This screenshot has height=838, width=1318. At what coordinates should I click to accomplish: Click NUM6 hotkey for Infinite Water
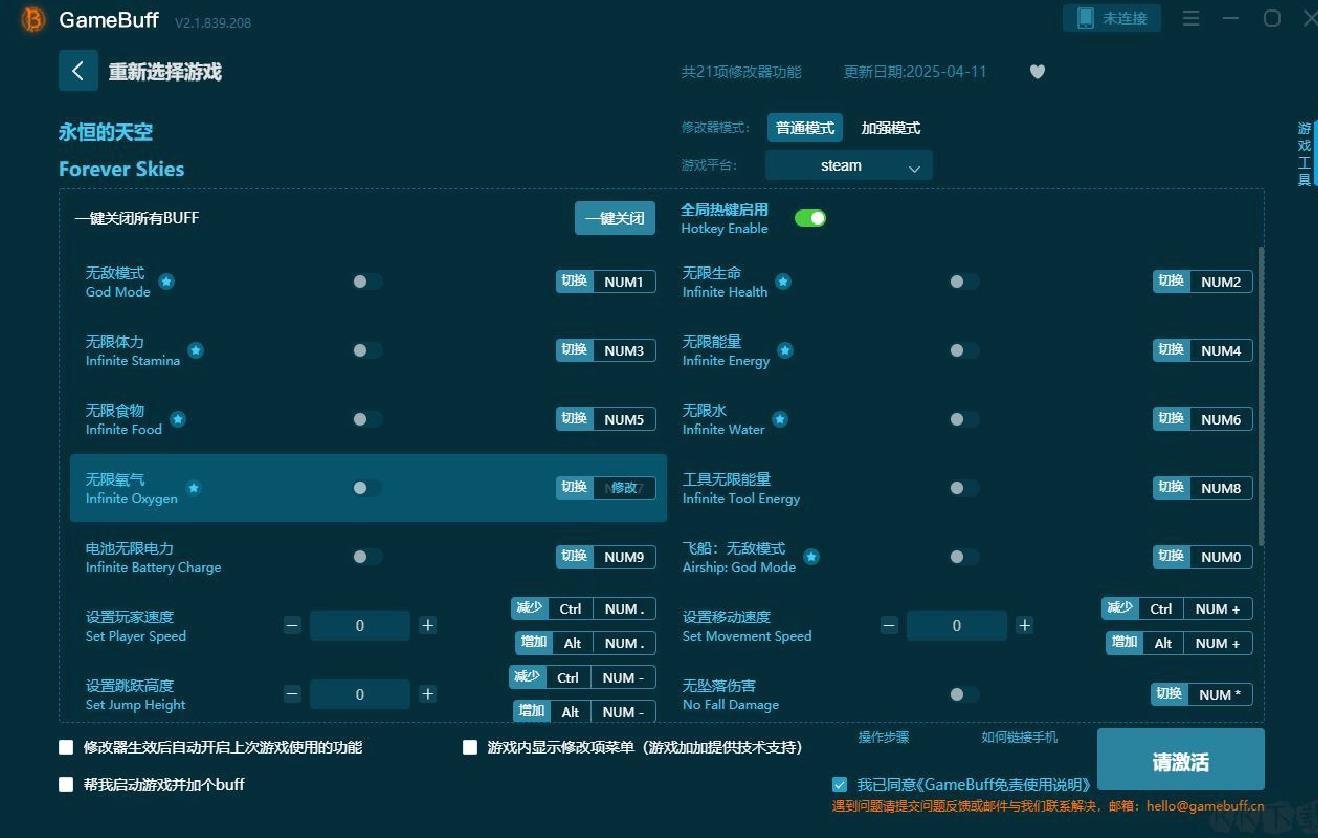pyautogui.click(x=1221, y=420)
